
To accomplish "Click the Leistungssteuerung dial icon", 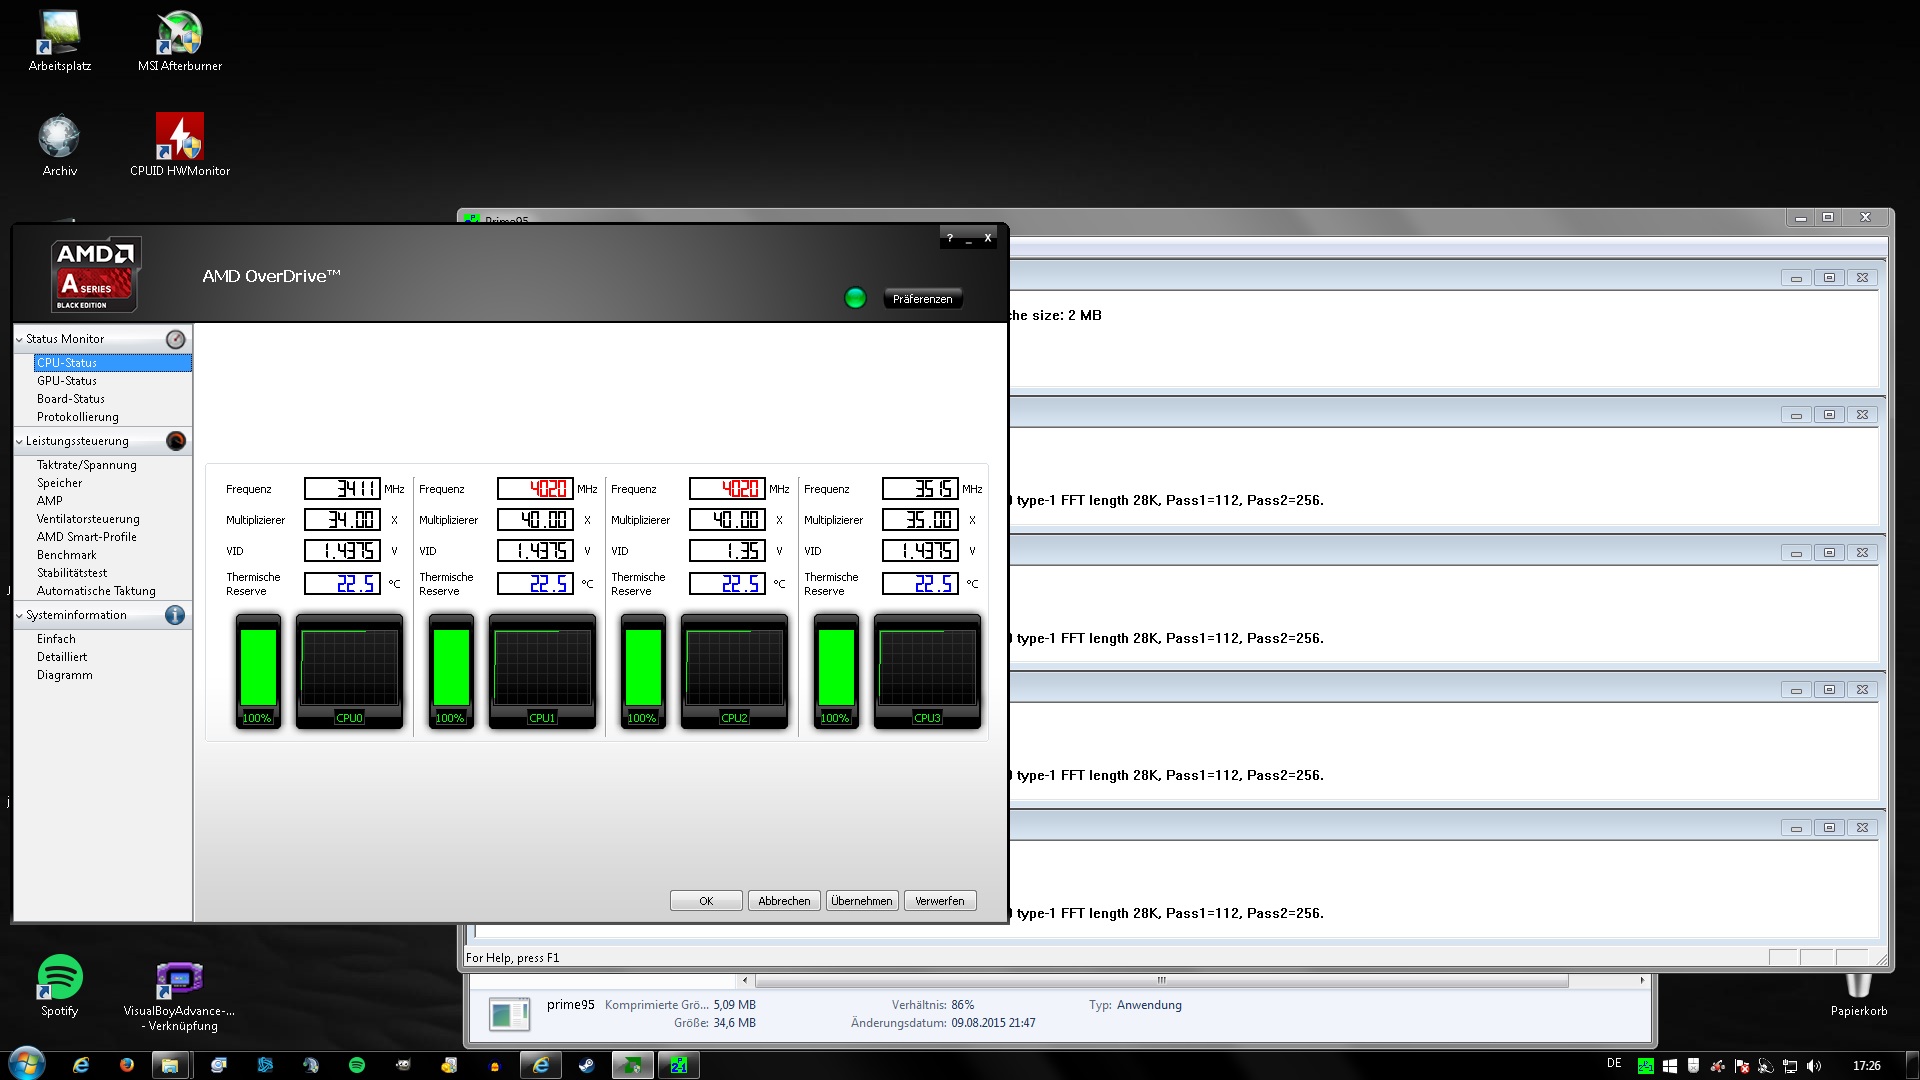I will pyautogui.click(x=175, y=441).
